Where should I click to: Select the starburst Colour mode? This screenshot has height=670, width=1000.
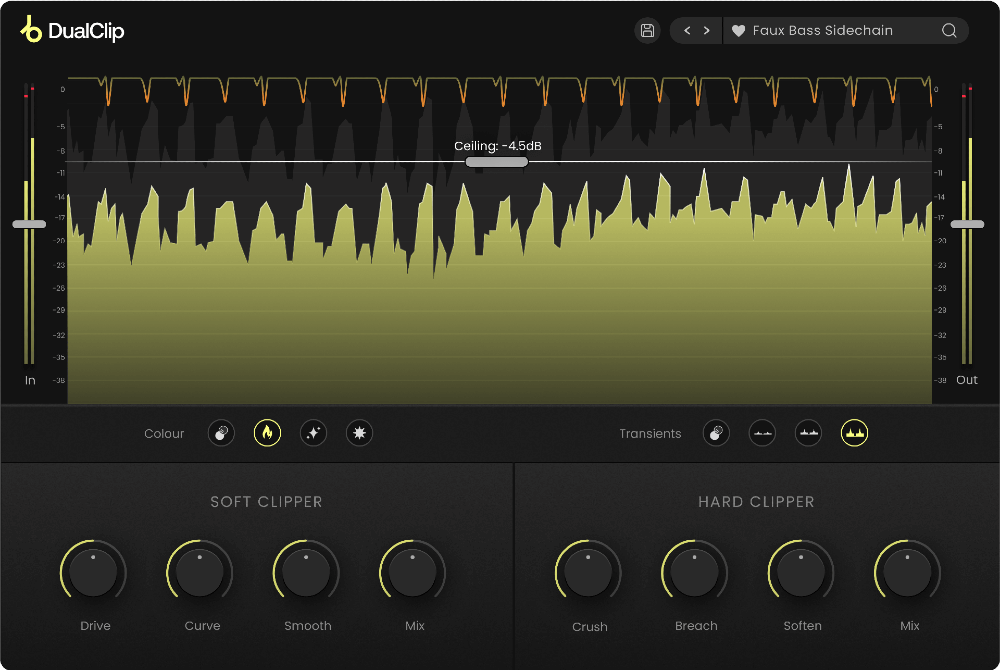359,433
